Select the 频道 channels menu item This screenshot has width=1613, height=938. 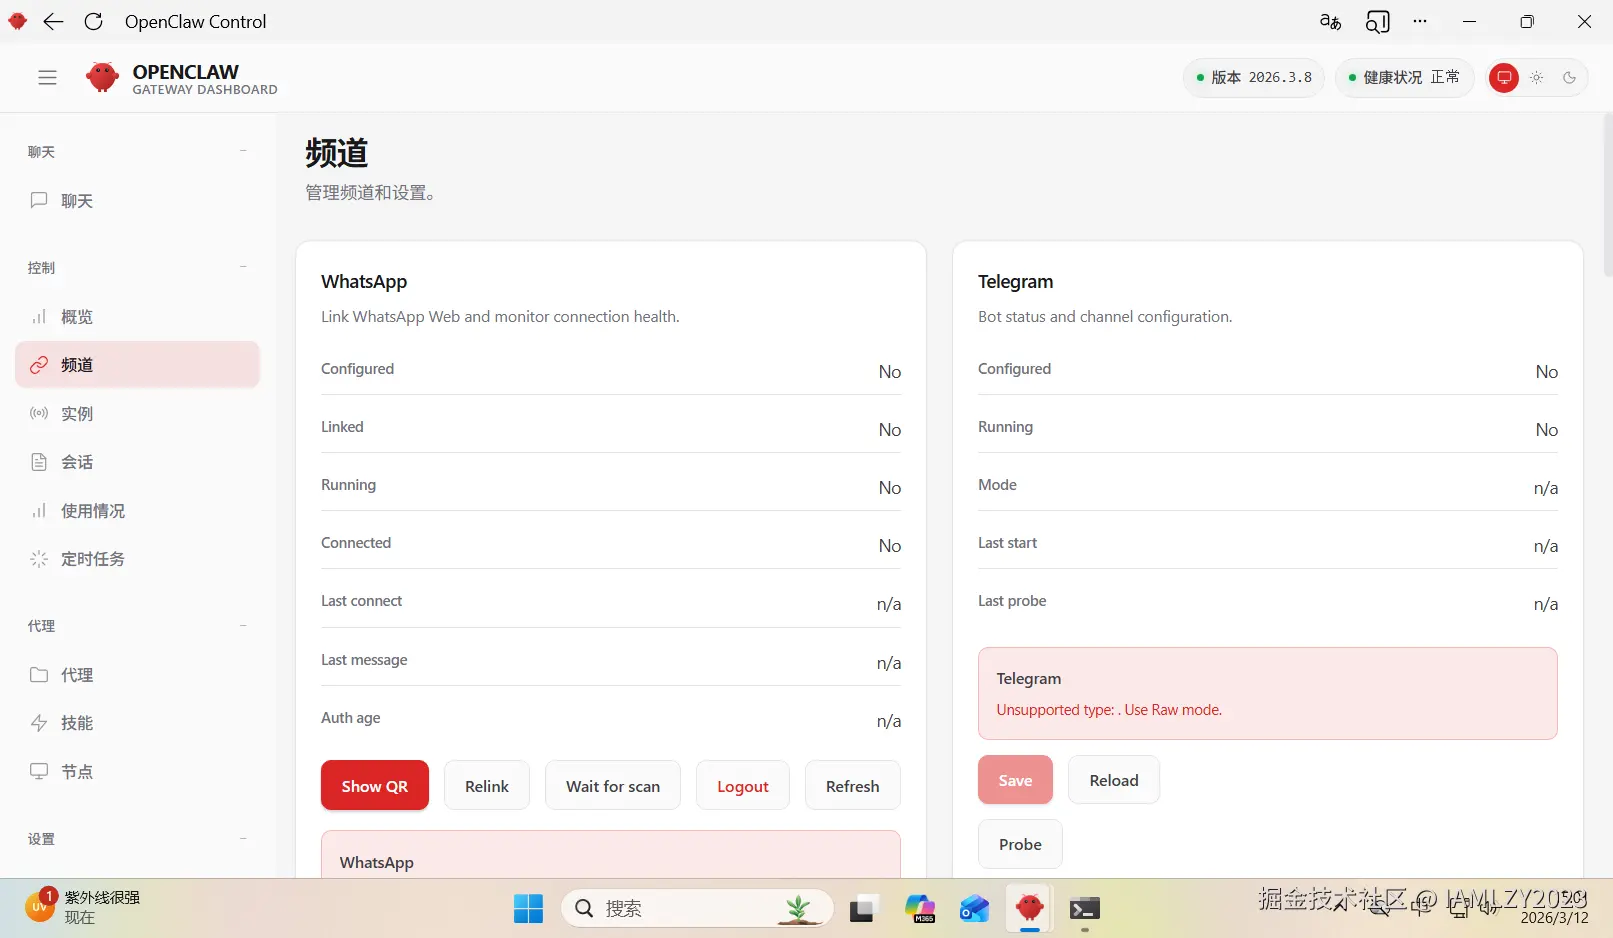pos(137,365)
